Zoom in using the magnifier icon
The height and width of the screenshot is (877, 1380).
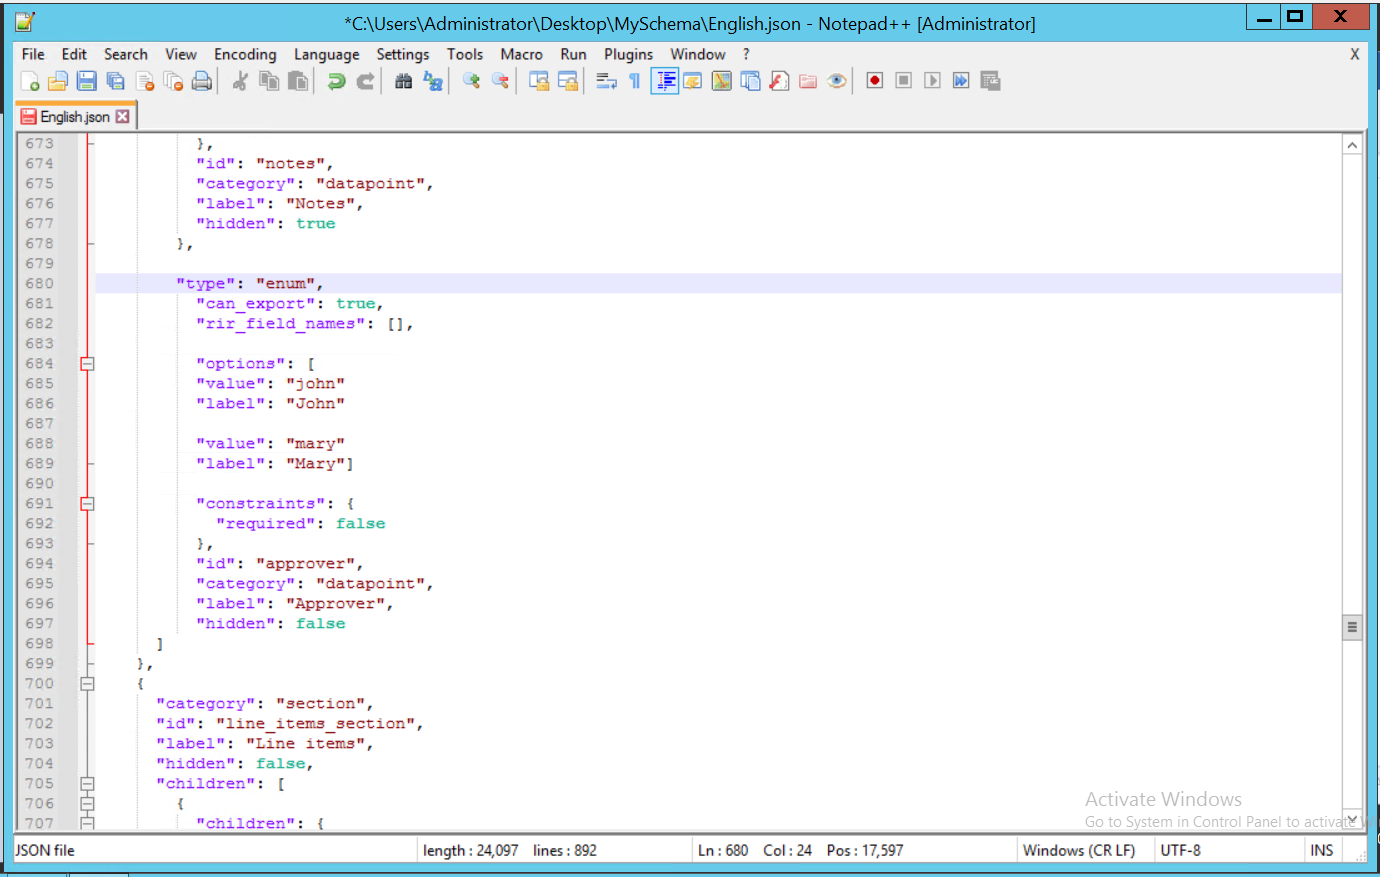pos(470,81)
